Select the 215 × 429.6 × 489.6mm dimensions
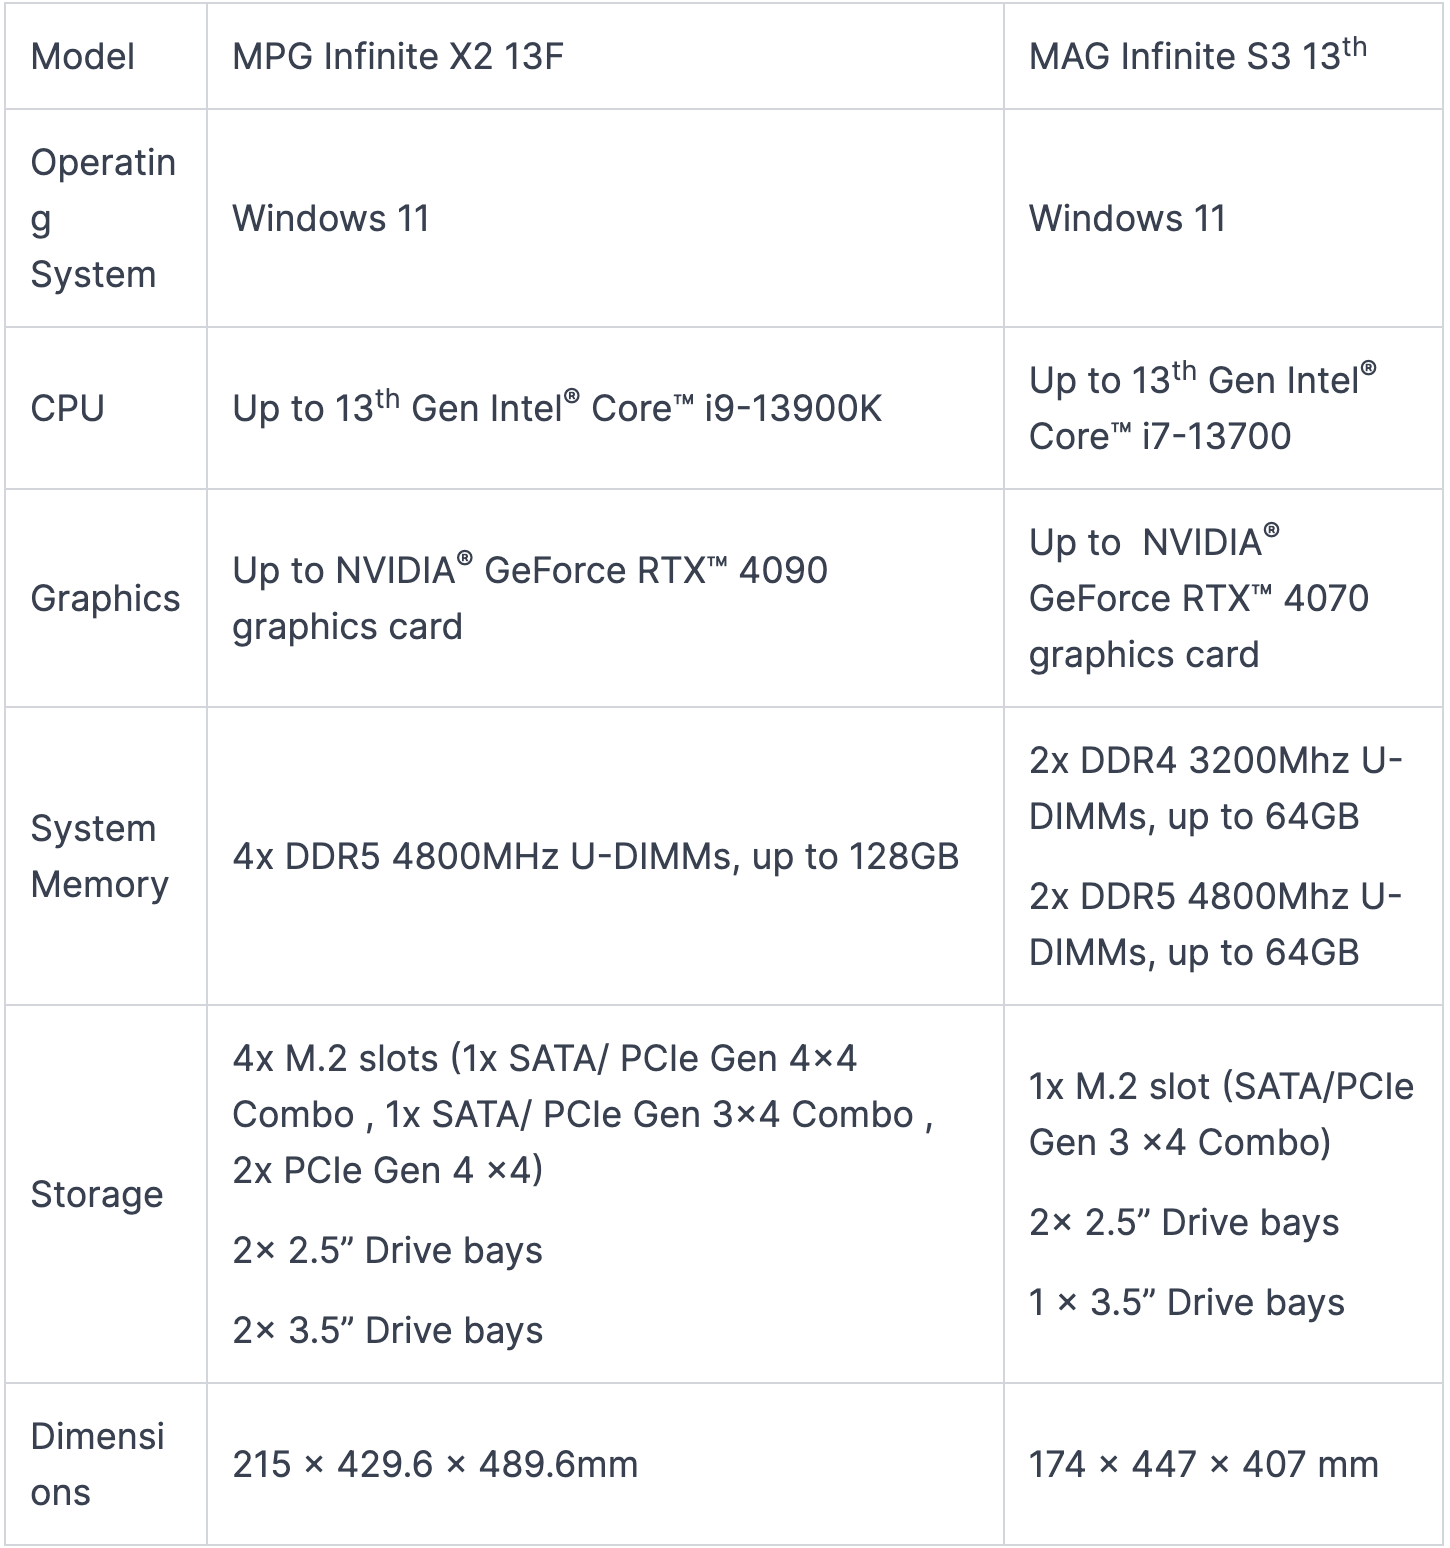1450x1548 pixels. point(435,1464)
